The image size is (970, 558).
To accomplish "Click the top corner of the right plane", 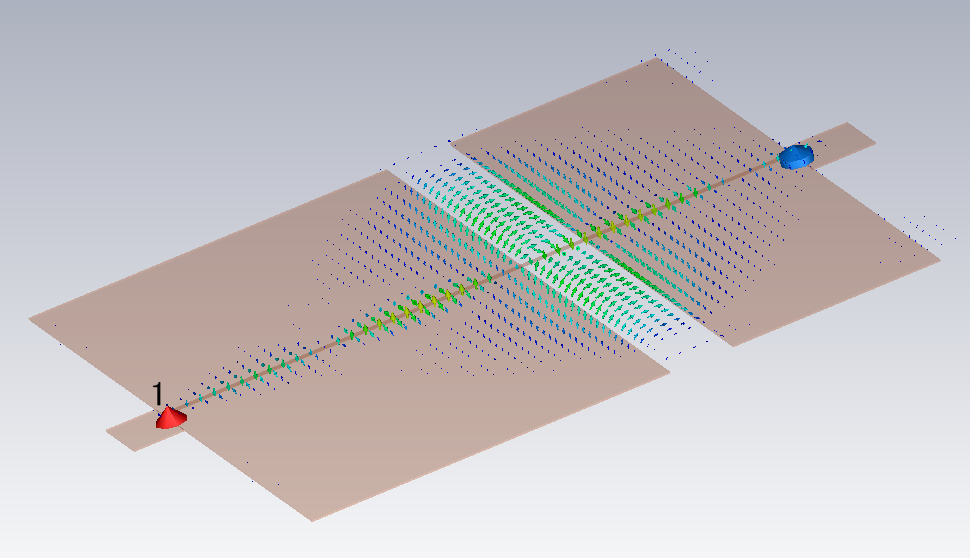I will click(x=656, y=60).
